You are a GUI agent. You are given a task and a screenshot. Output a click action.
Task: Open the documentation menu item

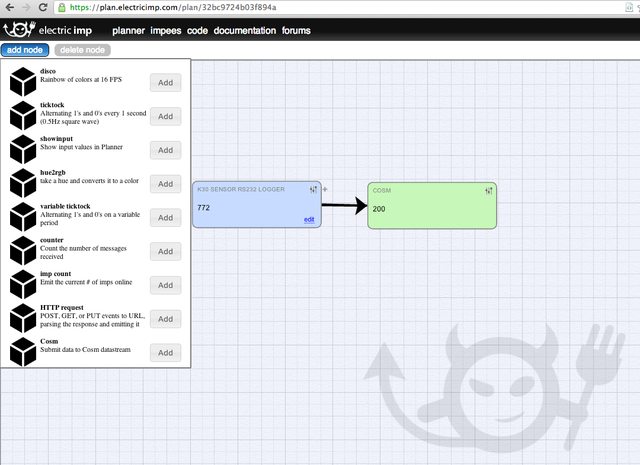click(x=245, y=31)
